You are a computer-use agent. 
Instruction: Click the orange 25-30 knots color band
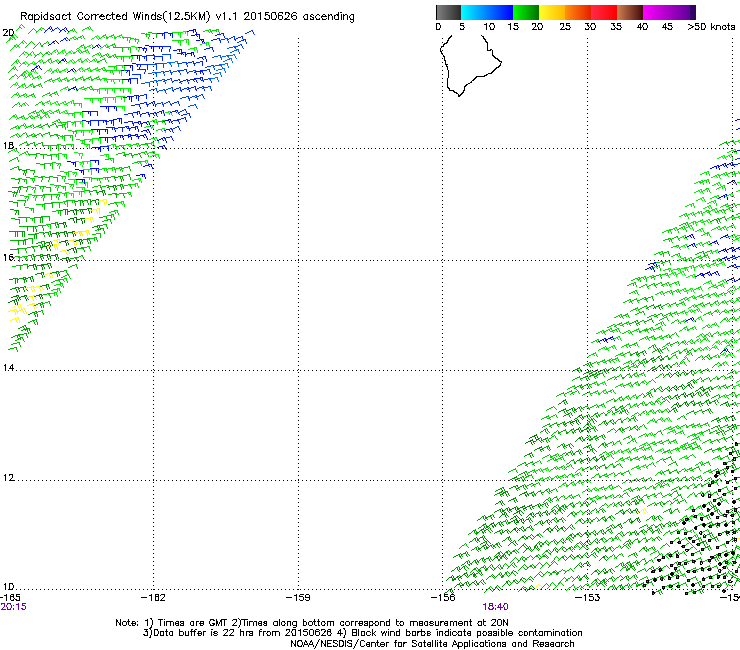point(578,12)
